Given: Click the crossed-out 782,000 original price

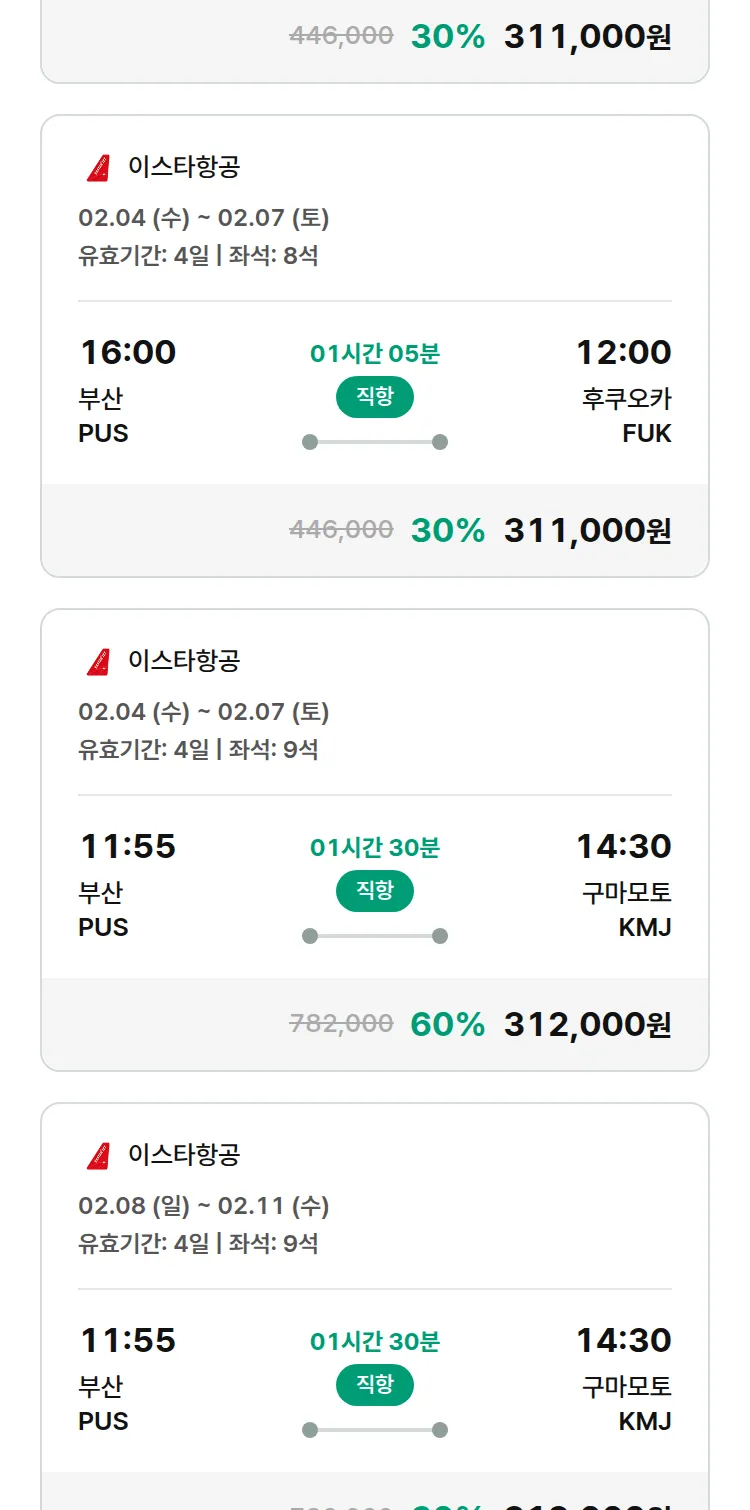Looking at the screenshot, I should 341,1023.
